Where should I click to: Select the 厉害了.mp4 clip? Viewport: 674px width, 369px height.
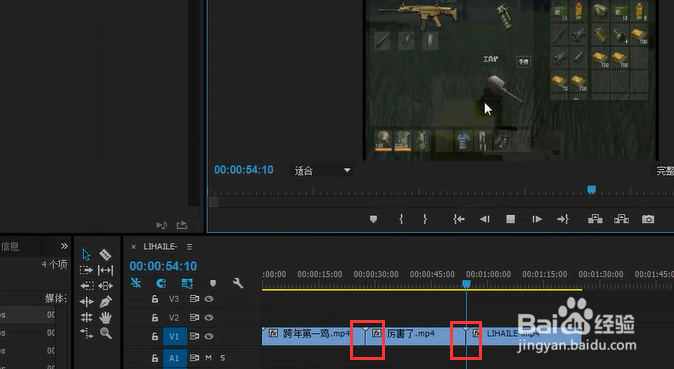(x=415, y=335)
